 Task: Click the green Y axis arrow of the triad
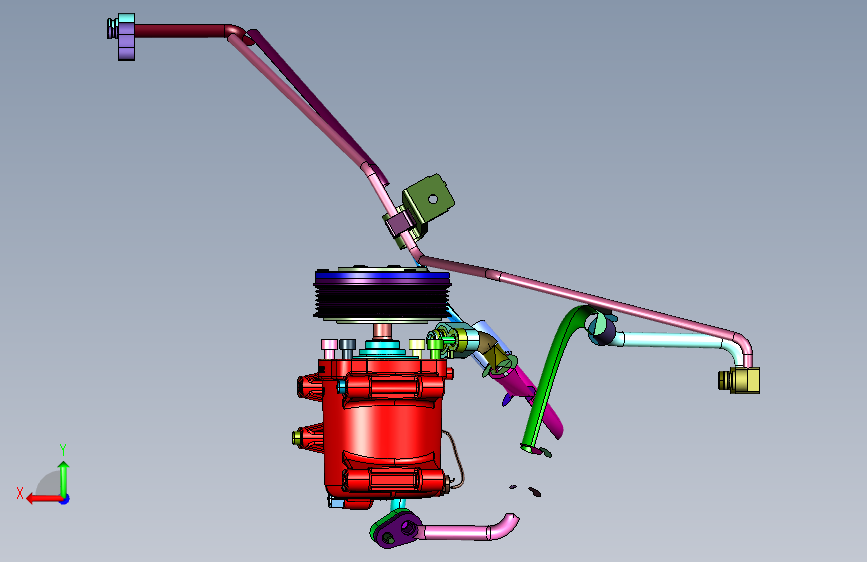64,479
